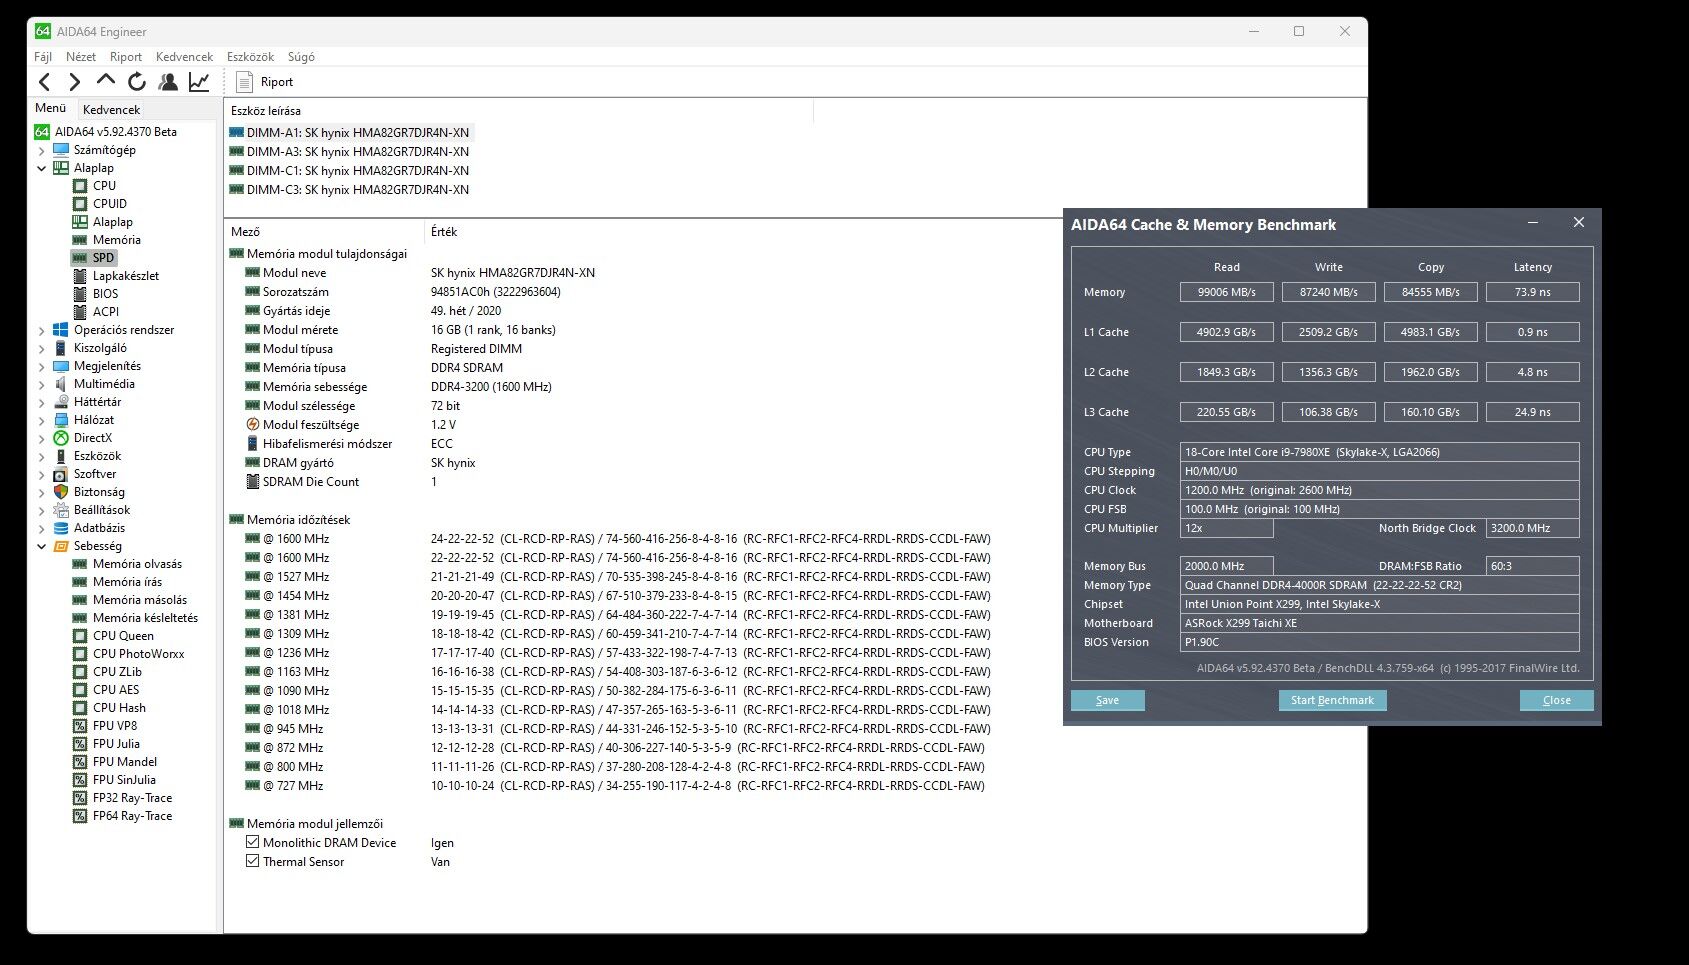Click the ACPI item icon

coord(81,312)
